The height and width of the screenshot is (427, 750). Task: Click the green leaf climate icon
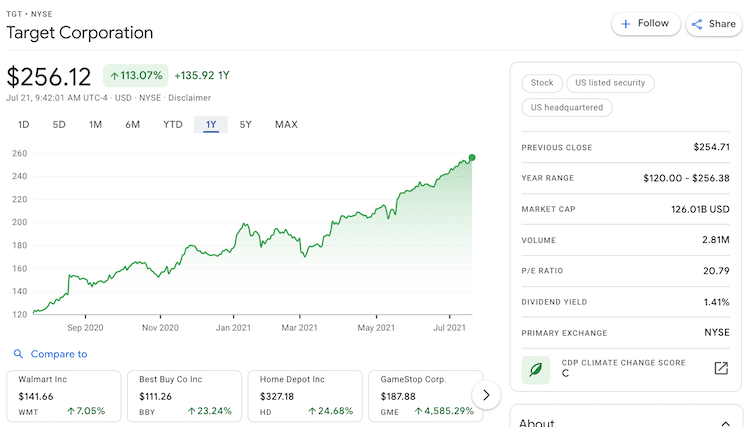536,370
